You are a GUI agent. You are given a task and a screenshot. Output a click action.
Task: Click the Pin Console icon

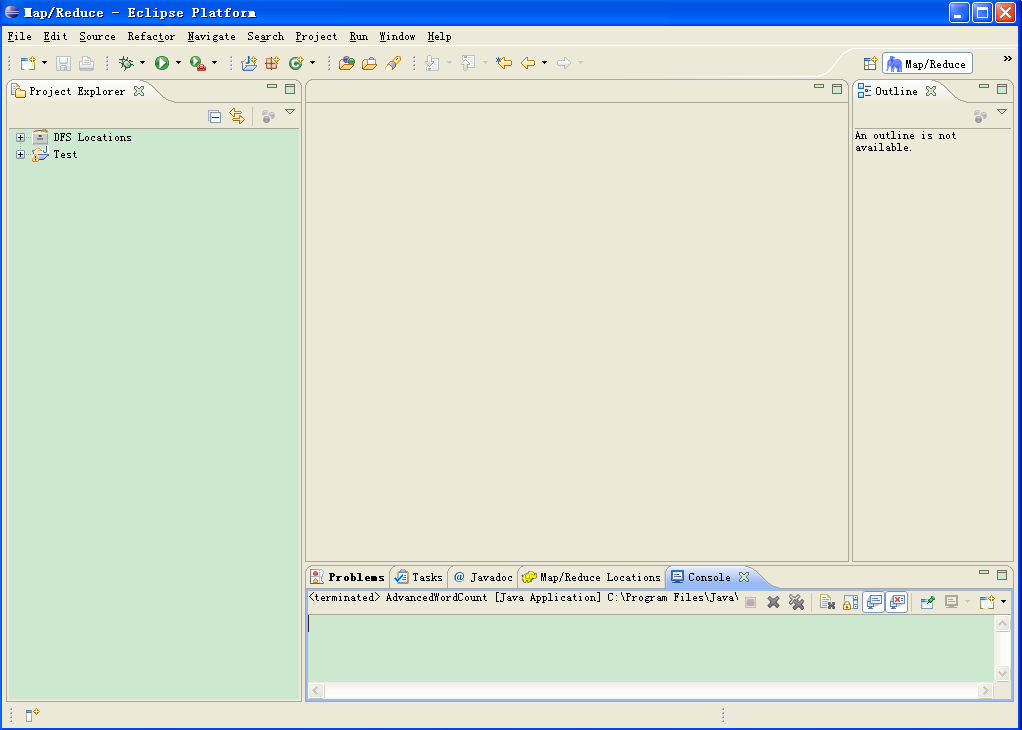click(x=927, y=602)
